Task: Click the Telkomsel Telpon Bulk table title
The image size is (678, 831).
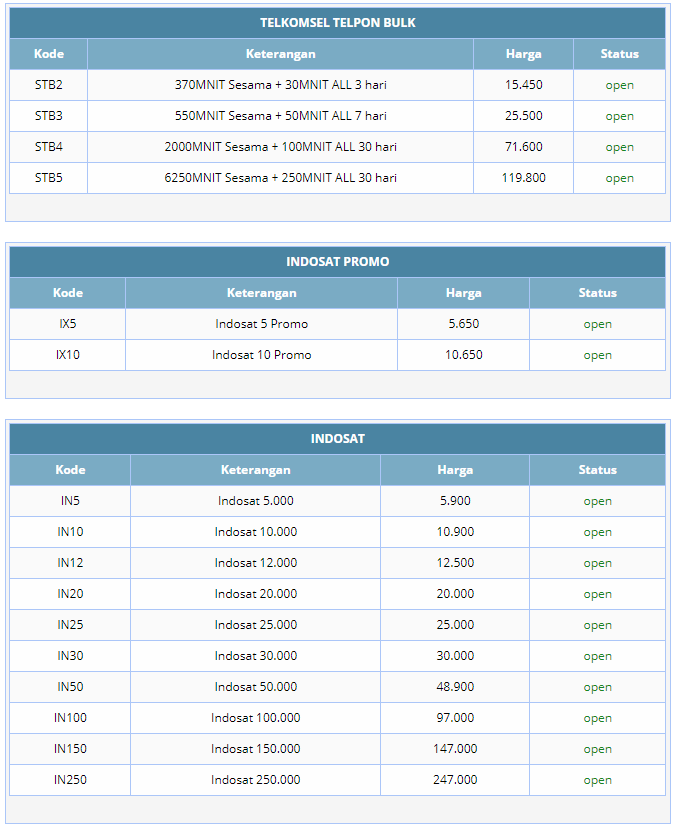Action: pos(337,22)
